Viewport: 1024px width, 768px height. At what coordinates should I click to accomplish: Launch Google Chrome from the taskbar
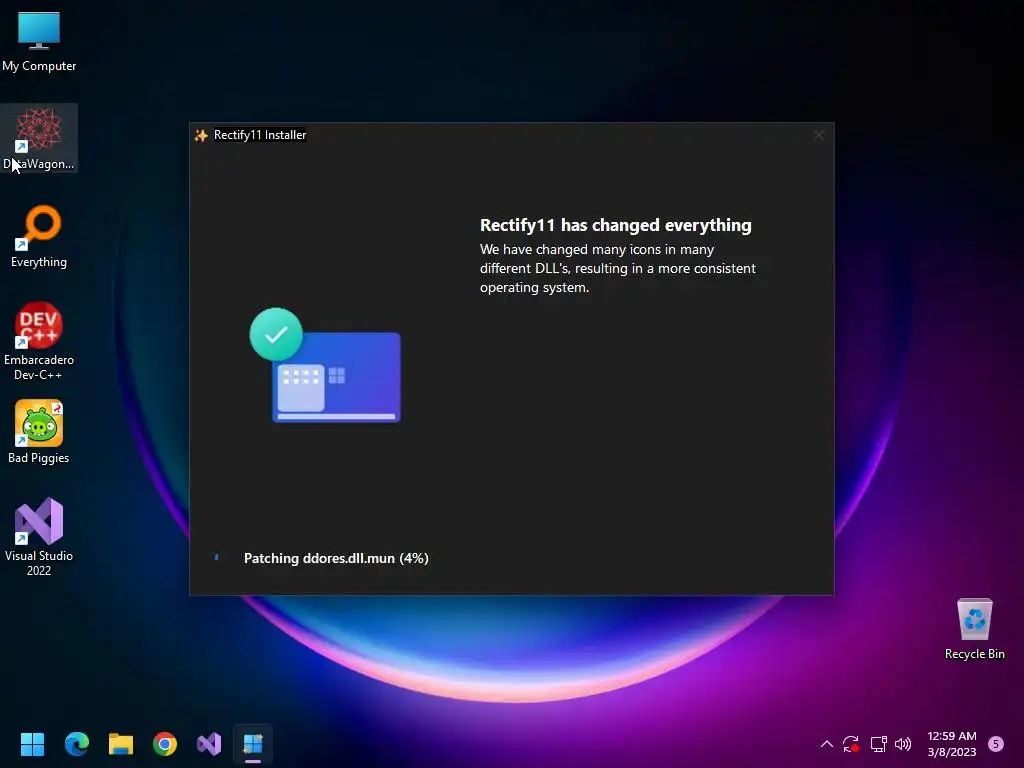pos(165,744)
